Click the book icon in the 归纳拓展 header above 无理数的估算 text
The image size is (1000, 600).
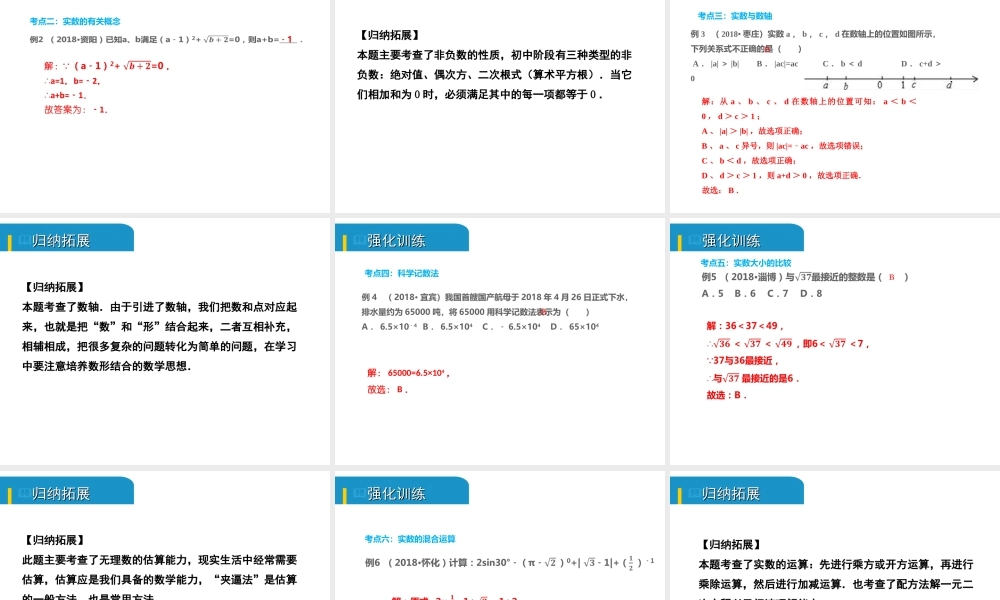24,493
